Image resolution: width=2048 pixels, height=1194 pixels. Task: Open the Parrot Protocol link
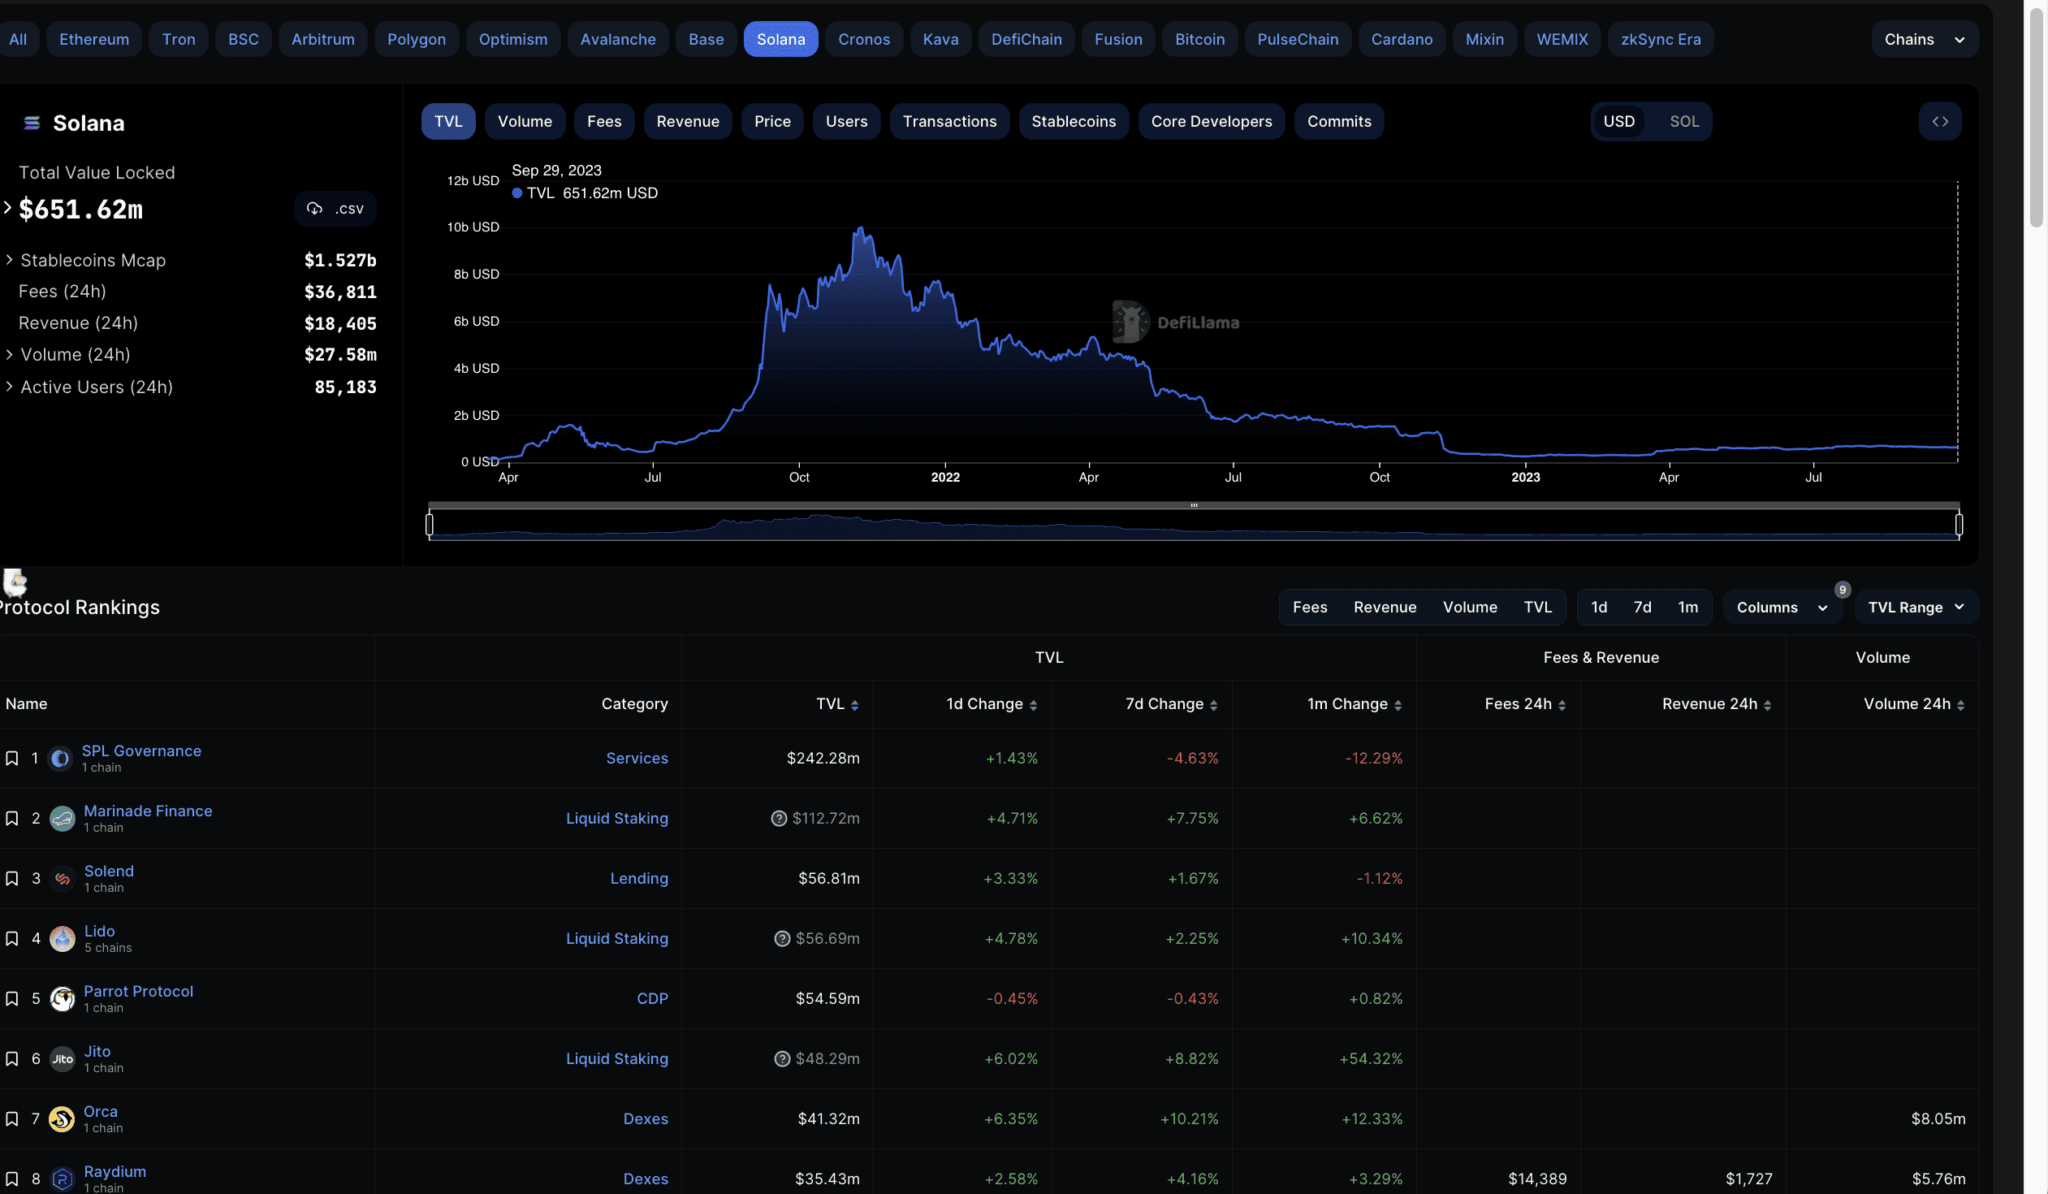click(138, 991)
